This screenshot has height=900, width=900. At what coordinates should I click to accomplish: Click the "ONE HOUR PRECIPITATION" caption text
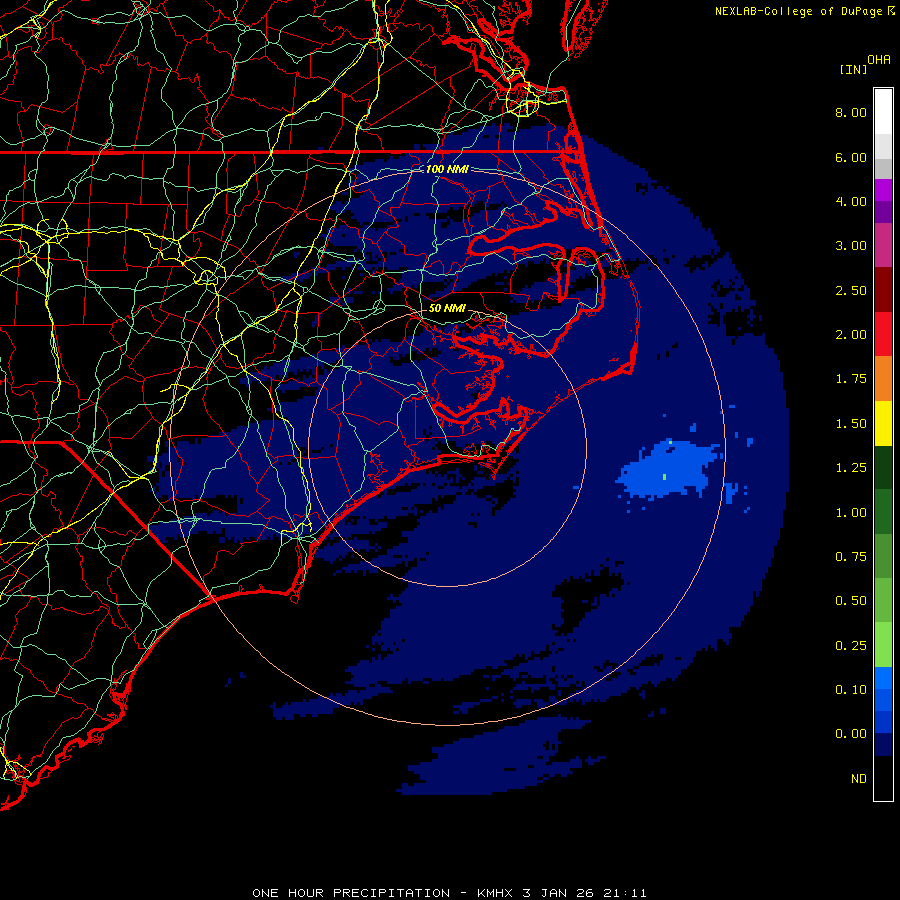tap(351, 893)
